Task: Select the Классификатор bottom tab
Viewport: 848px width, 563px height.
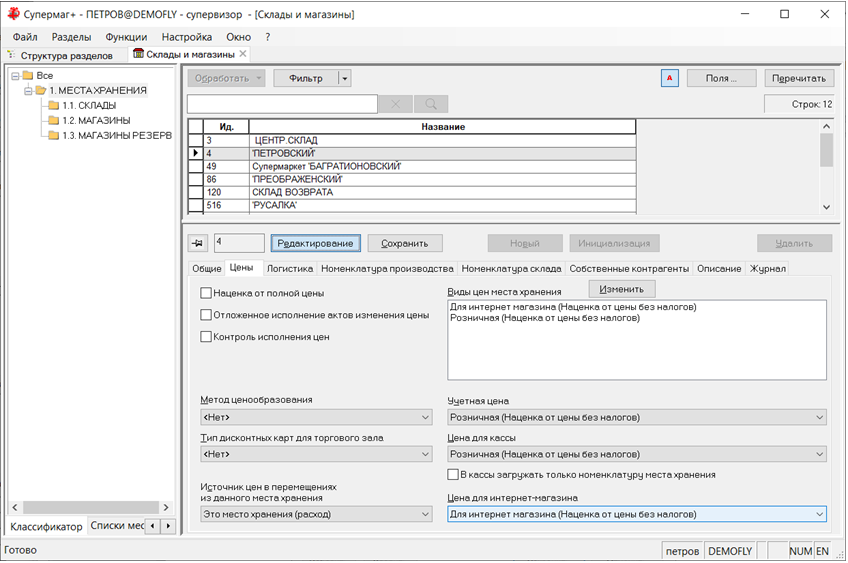Action: point(46,526)
